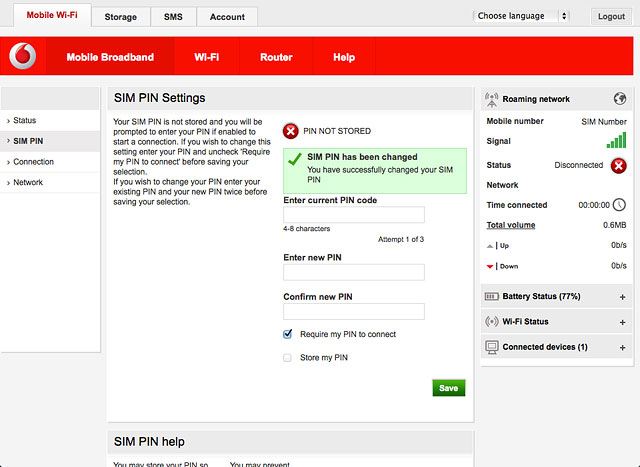Viewport: 640px width, 467px height.
Task: Uncheck Require my PIN to connect
Action: point(287,334)
